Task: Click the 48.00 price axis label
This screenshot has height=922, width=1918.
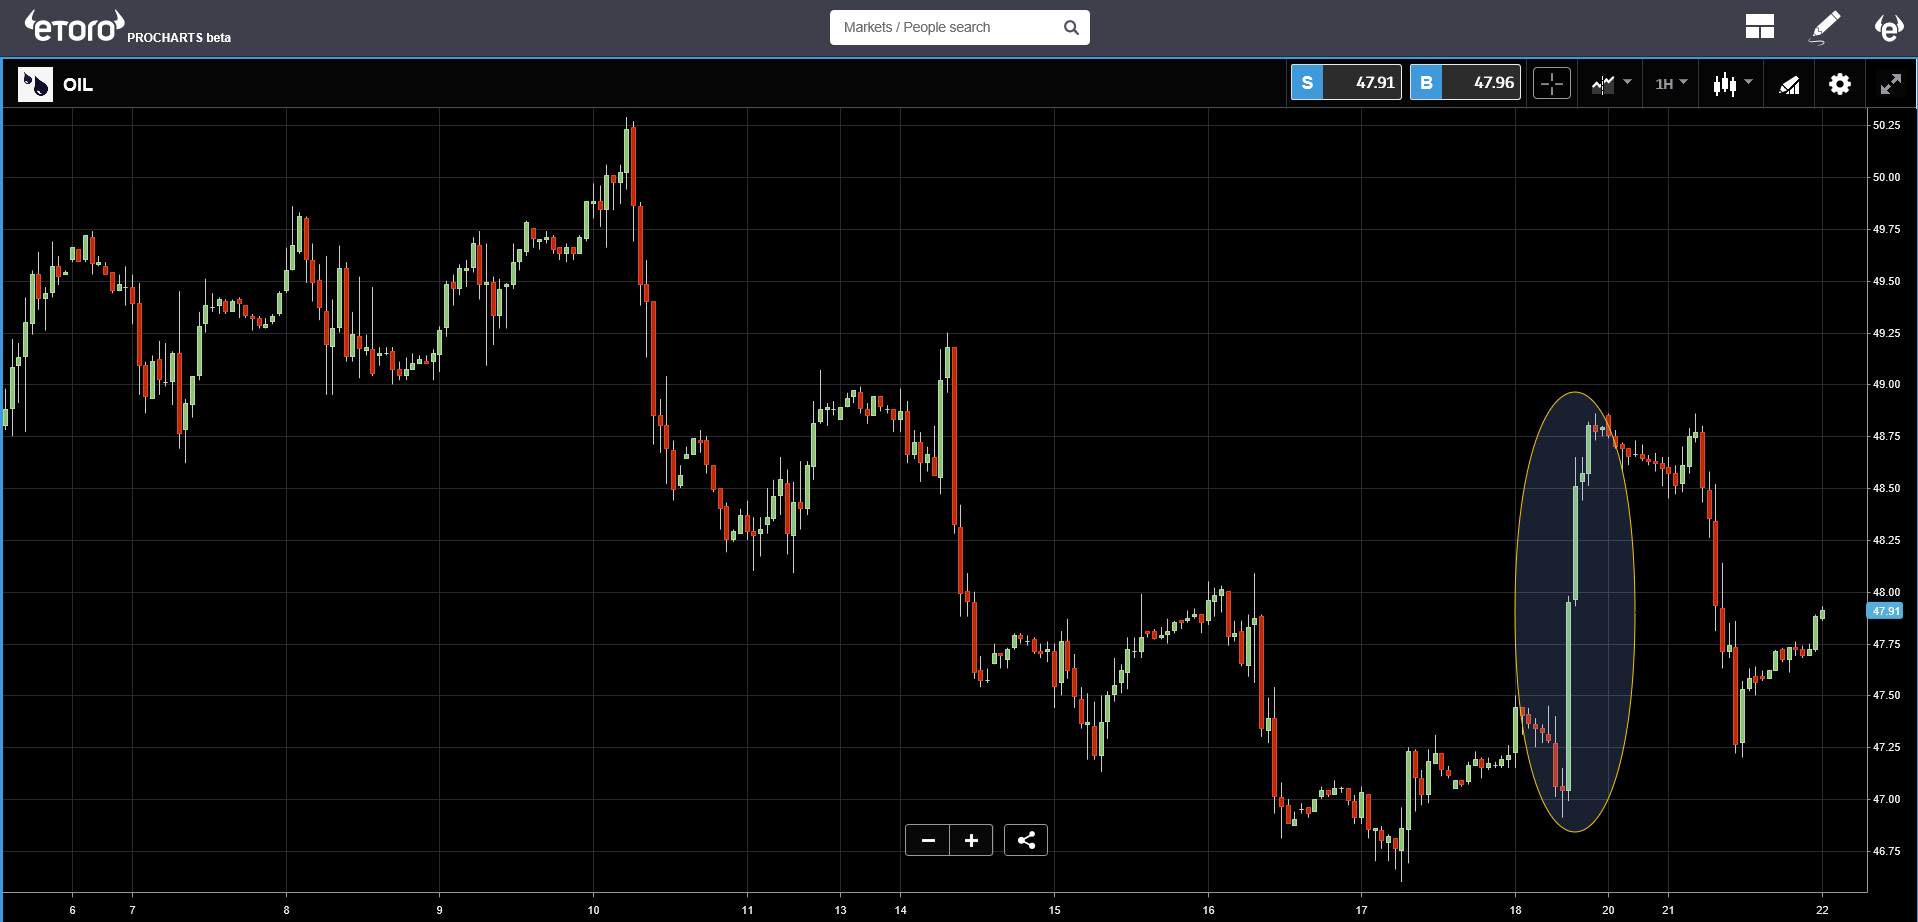Action: pos(1886,592)
